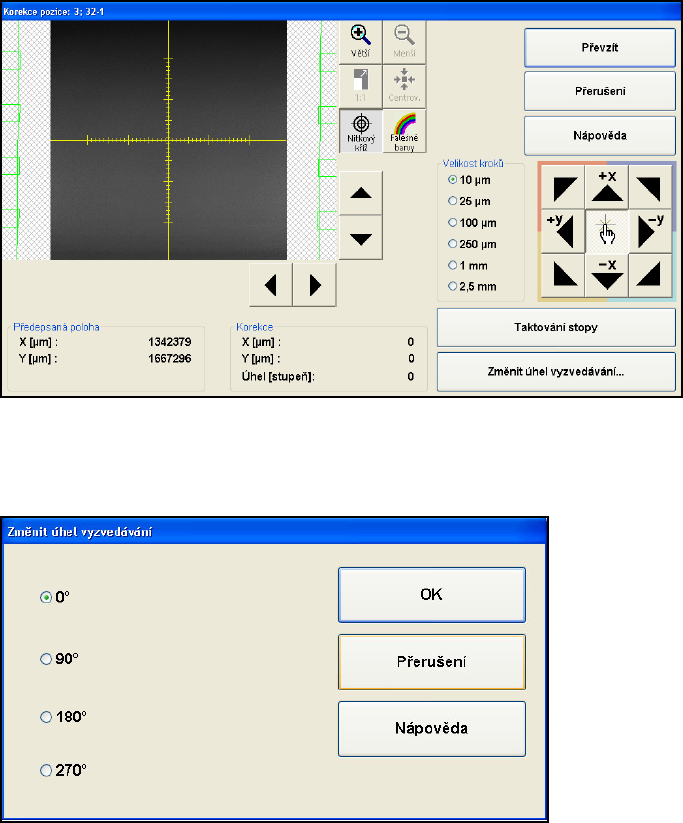Open Změnit úhel vyzvedávání dialog
The image size is (683, 823).
[556, 371]
